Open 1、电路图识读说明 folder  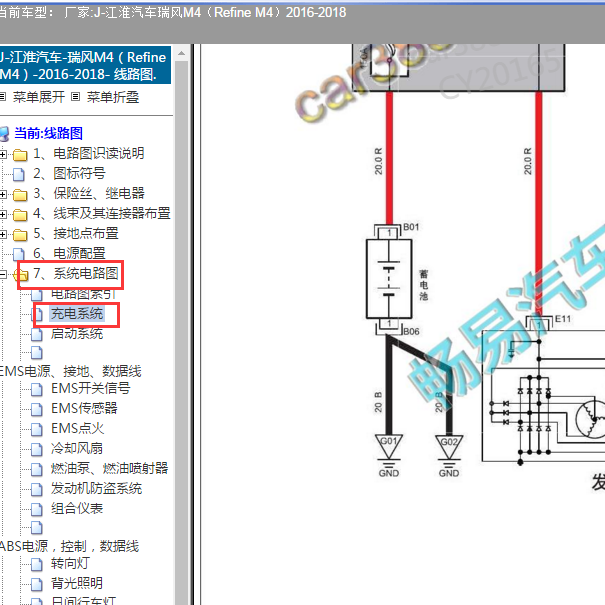(x=89, y=153)
